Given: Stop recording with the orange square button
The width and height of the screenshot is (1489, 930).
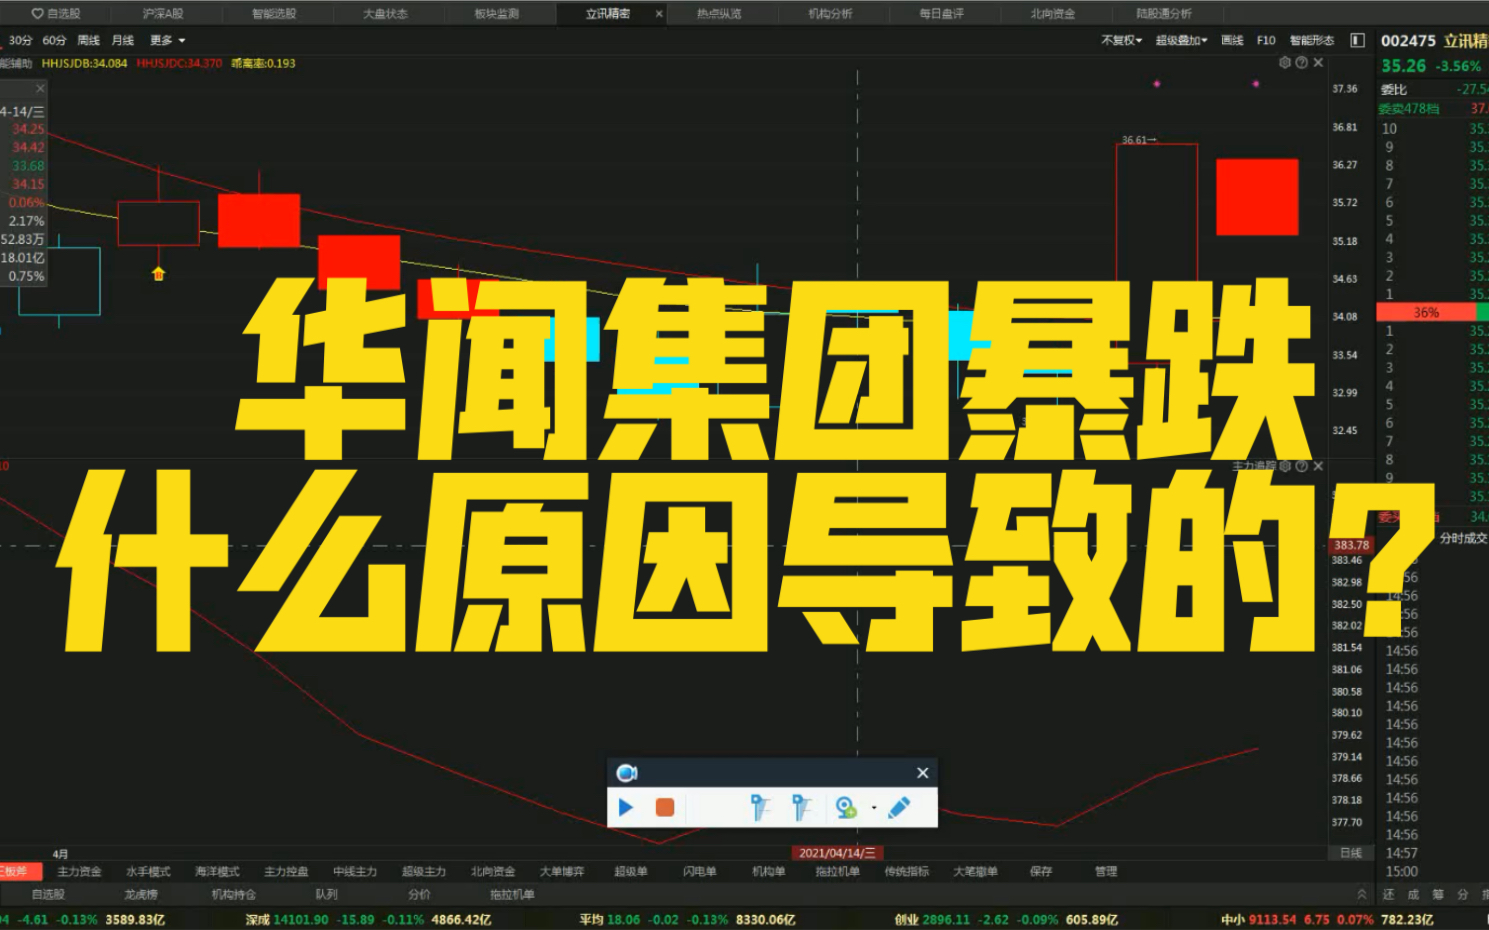Looking at the screenshot, I should click(665, 807).
